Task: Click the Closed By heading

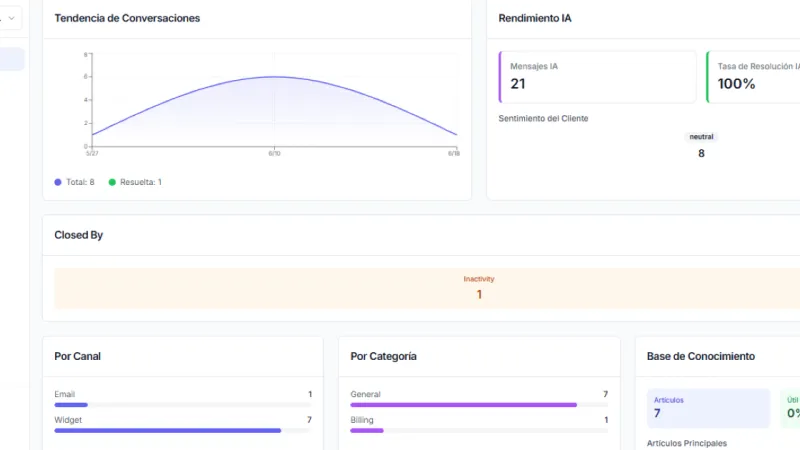Action: [x=79, y=235]
